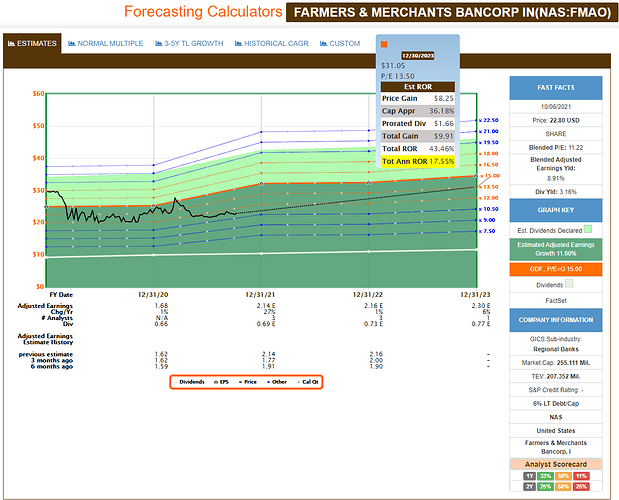Click the Est. Dividends Declared color swatch

click(588, 229)
